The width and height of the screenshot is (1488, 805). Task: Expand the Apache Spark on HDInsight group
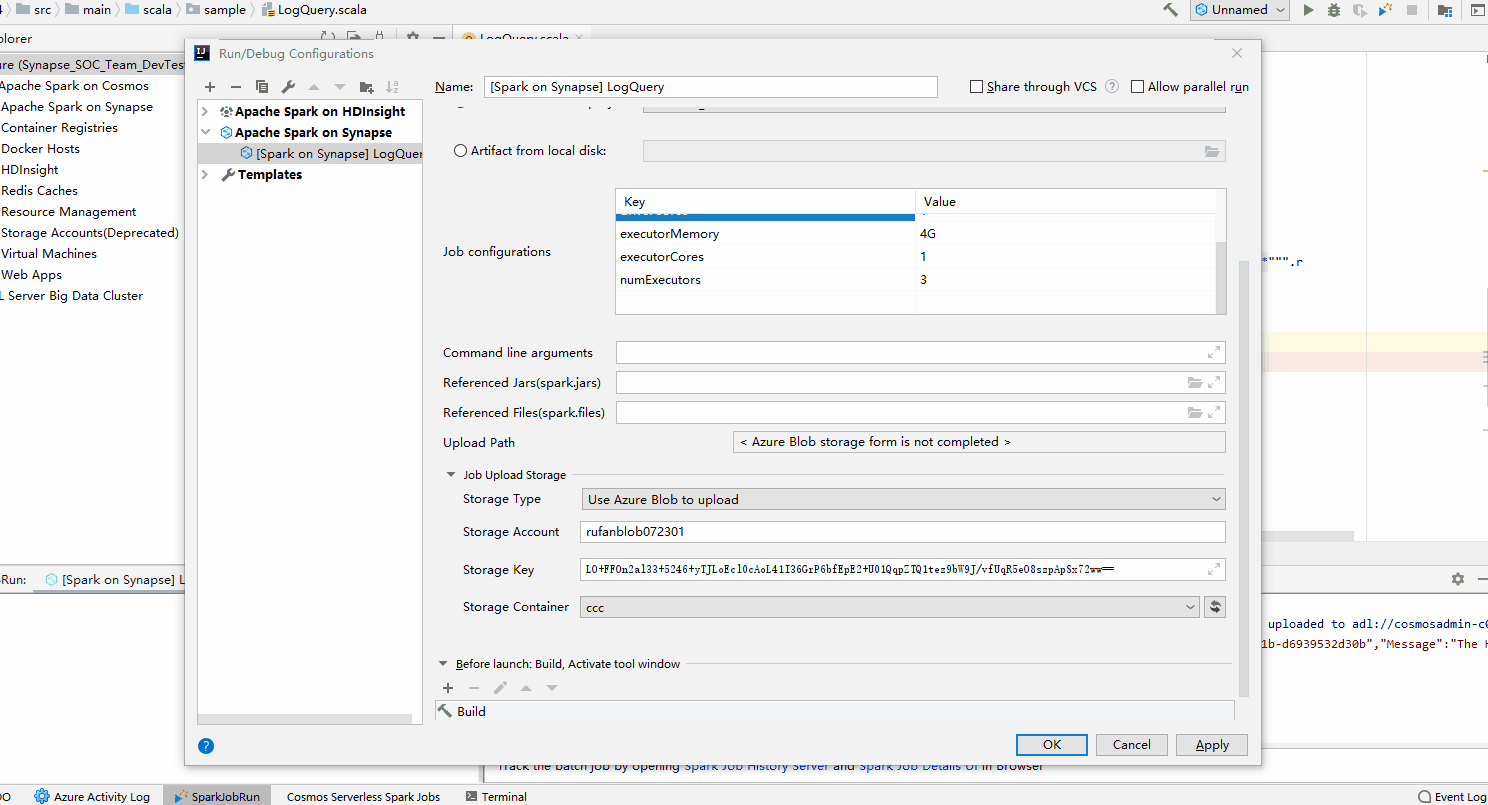point(205,111)
